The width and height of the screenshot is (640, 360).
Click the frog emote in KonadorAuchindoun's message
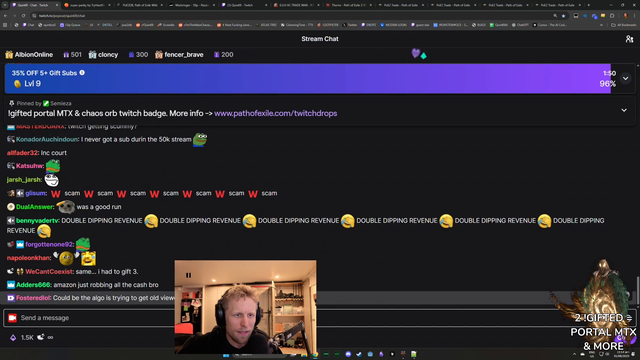point(200,139)
